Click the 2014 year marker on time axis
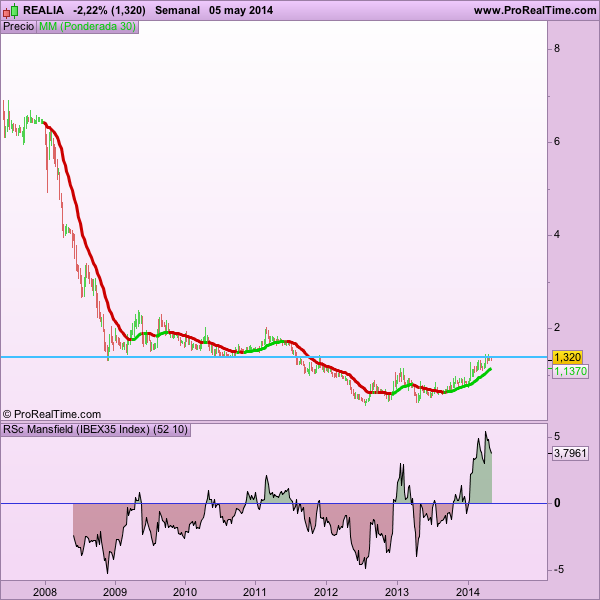The height and width of the screenshot is (600, 600). pos(468,592)
